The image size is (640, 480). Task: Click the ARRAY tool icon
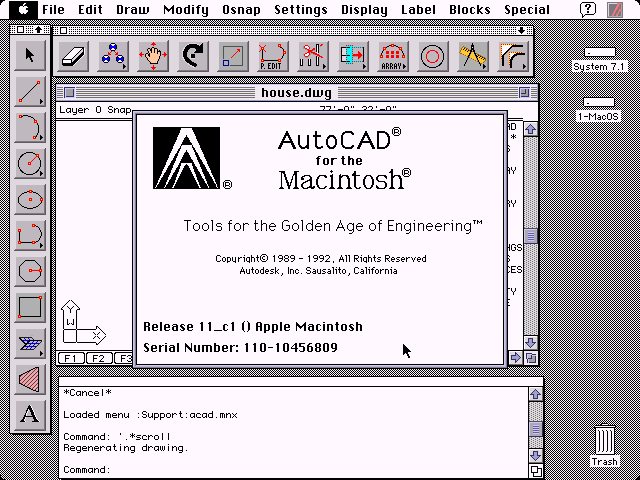pos(393,56)
